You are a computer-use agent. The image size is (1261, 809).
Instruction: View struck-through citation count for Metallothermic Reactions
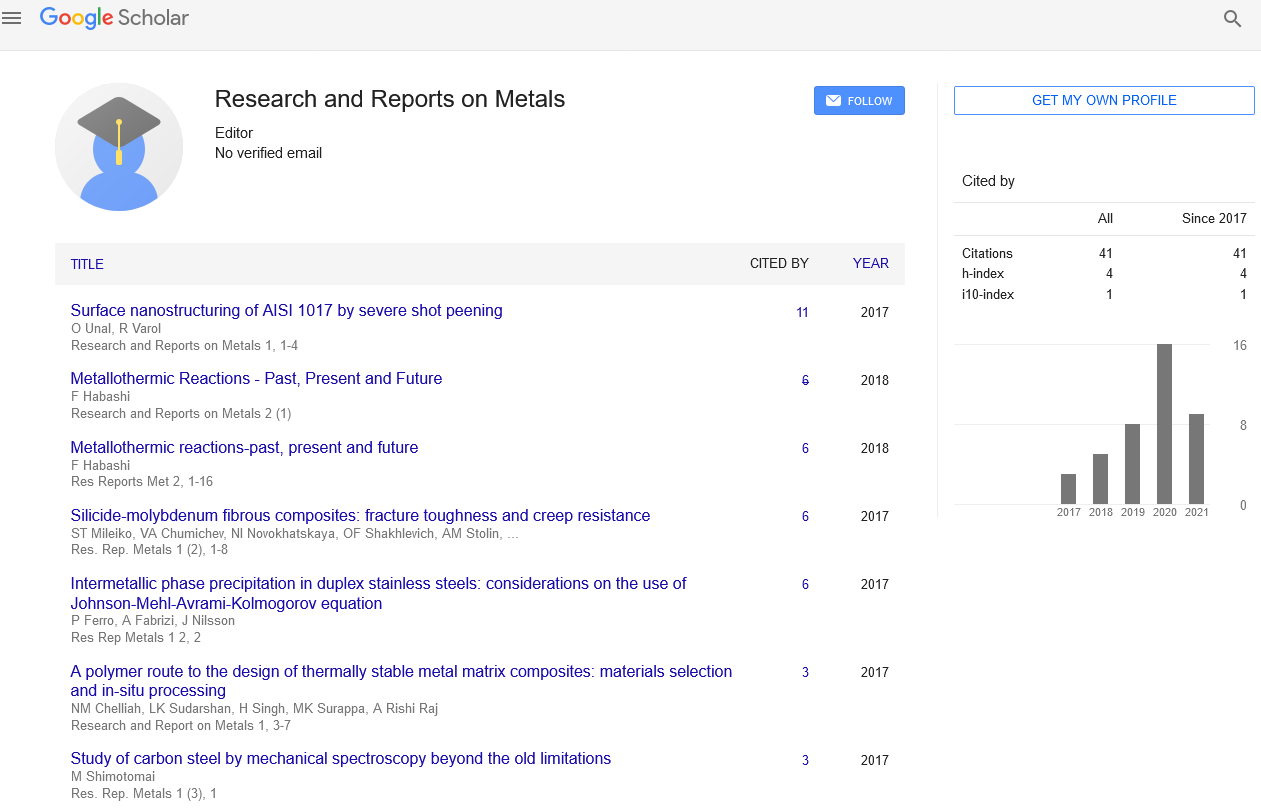coord(805,381)
